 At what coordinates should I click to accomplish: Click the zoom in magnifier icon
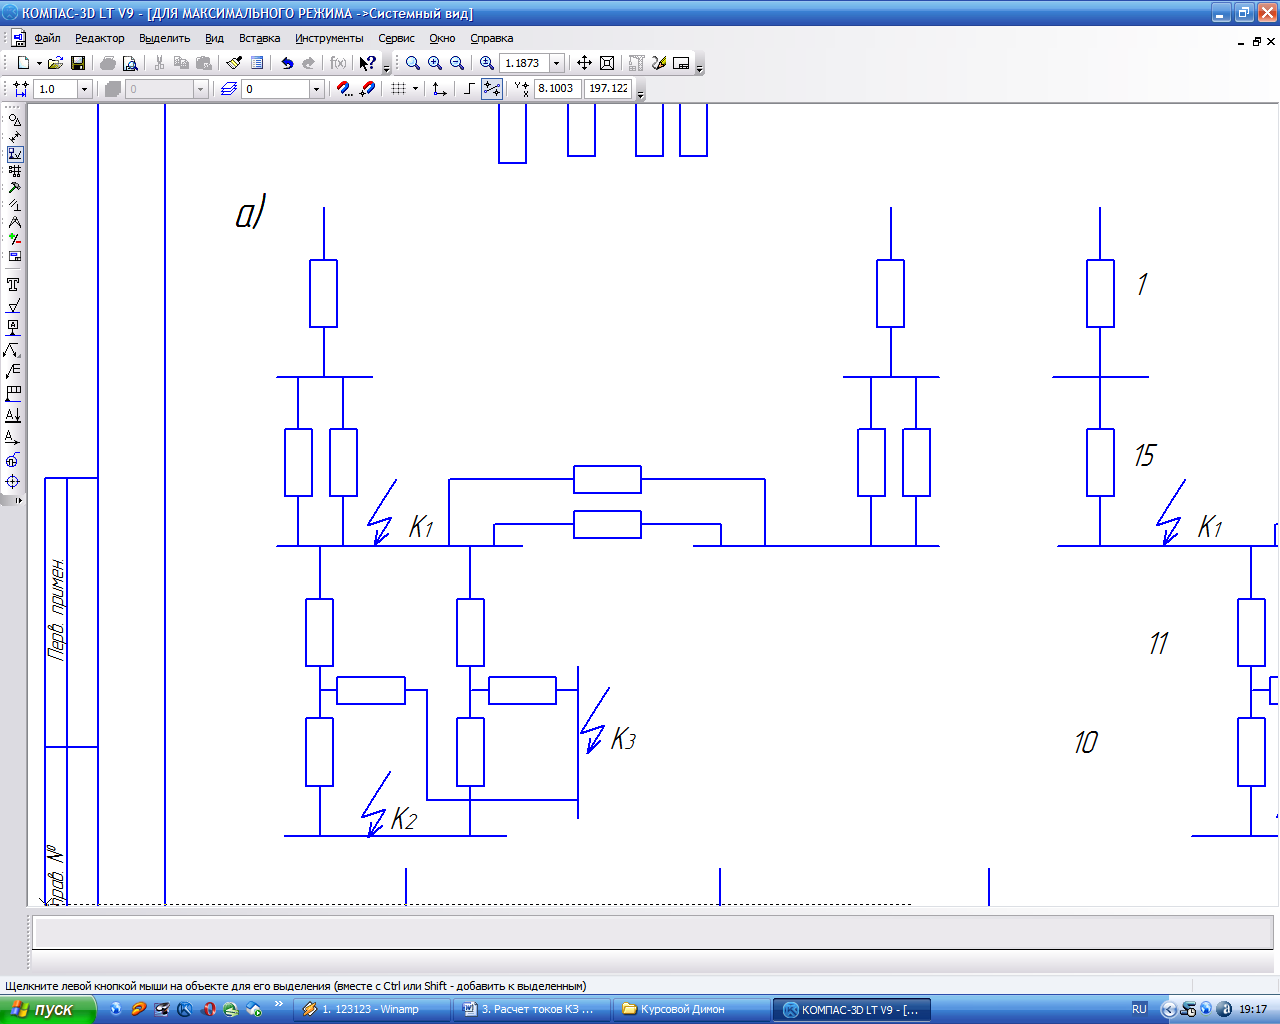click(x=435, y=63)
